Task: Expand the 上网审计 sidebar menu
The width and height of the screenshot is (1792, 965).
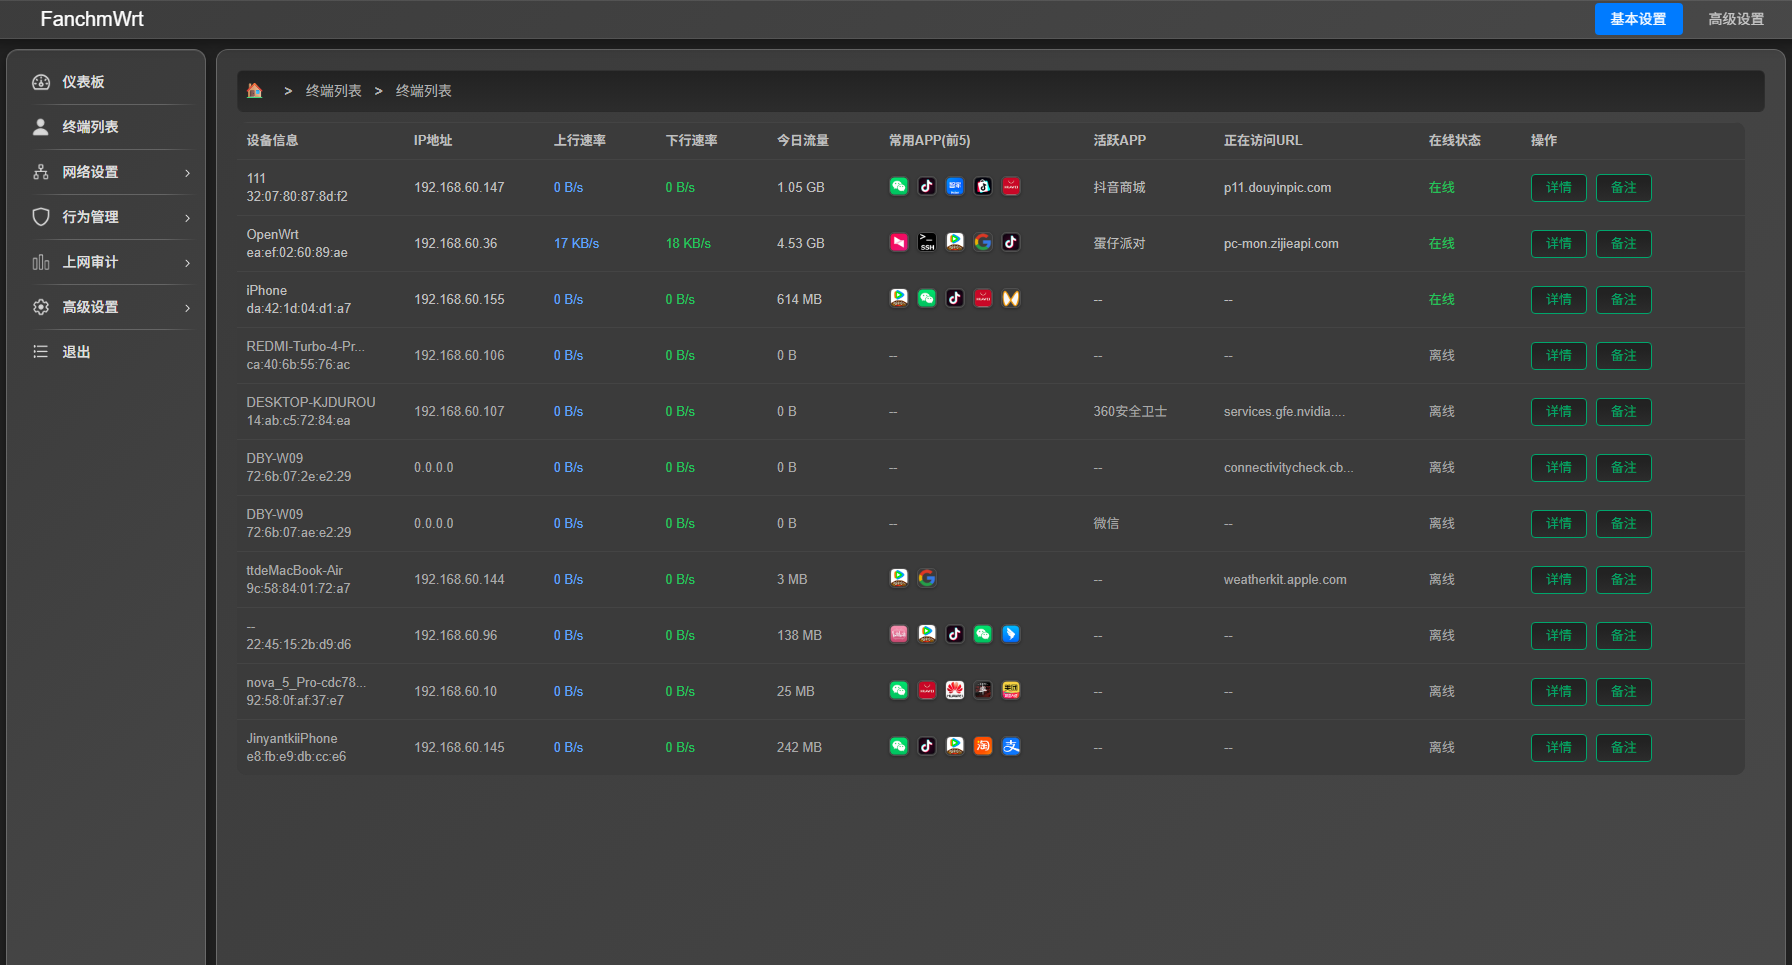Action: tap(110, 262)
